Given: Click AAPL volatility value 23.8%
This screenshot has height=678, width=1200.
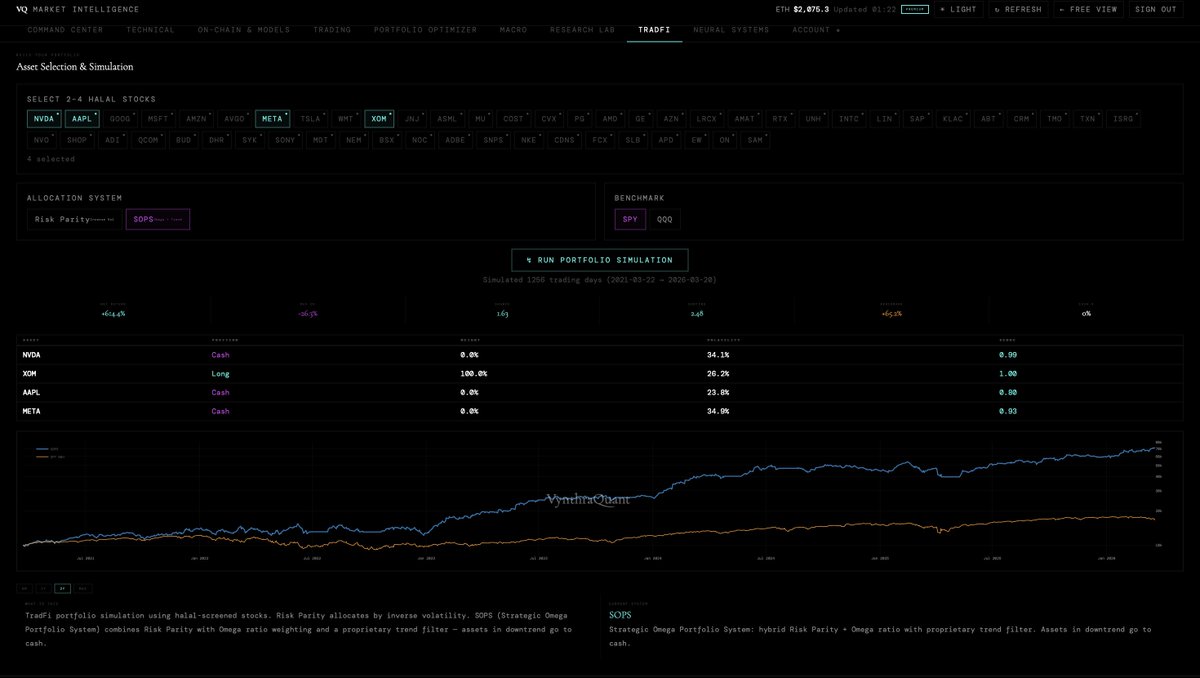Looking at the screenshot, I should (x=717, y=392).
